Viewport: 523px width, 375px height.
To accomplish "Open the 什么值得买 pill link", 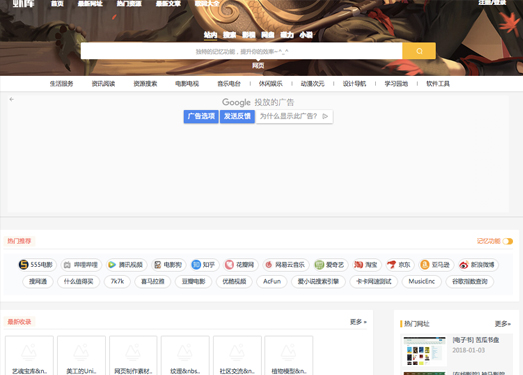I will point(78,281).
